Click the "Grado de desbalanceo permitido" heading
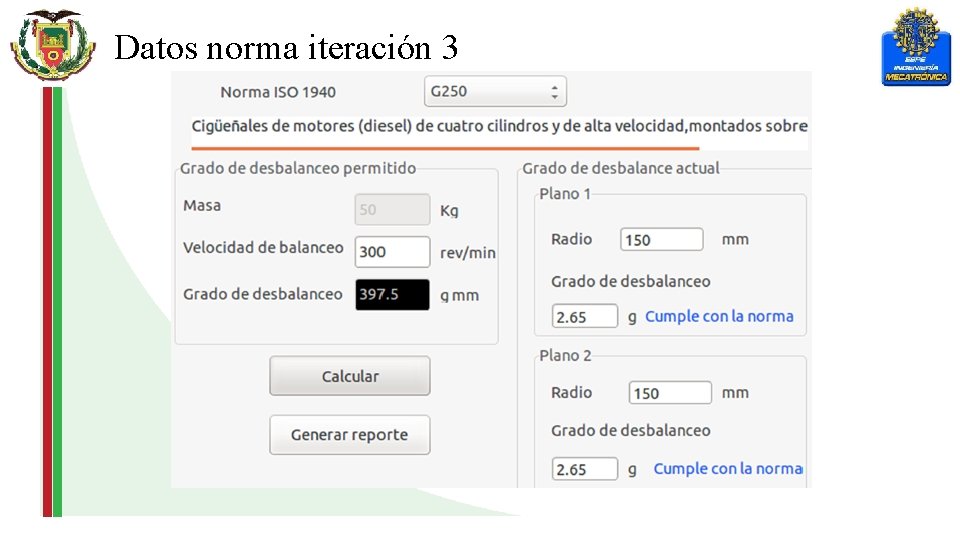The image size is (960, 540). [298, 168]
